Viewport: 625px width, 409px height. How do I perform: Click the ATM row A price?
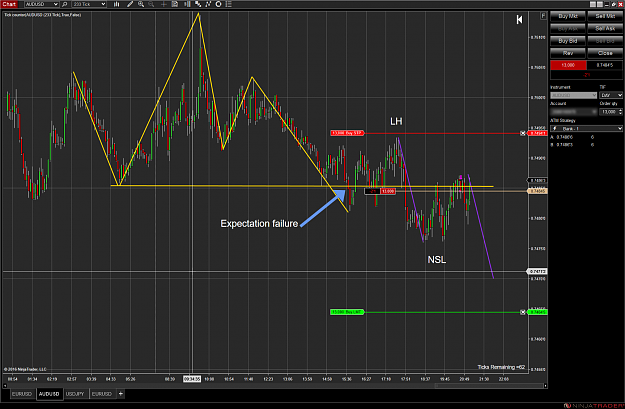pyautogui.click(x=565, y=137)
